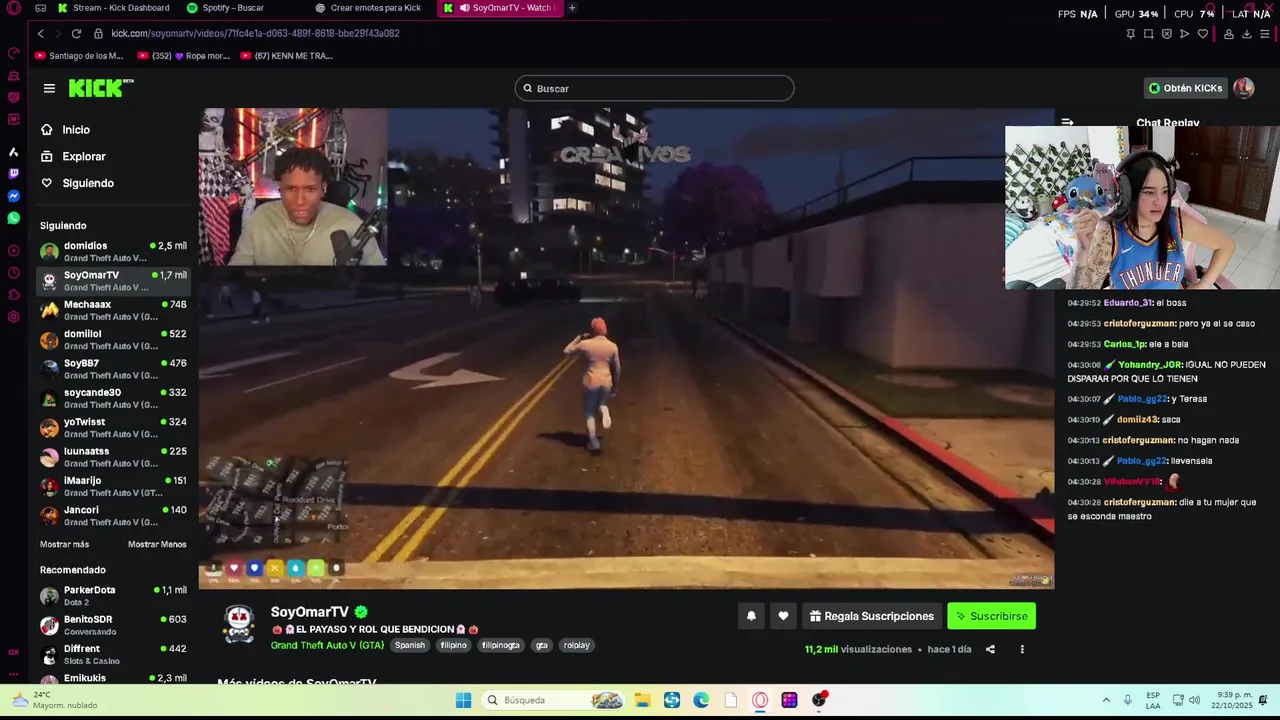
Task: Open Grand Theft Auto V (GTA) category link
Action: point(327,645)
